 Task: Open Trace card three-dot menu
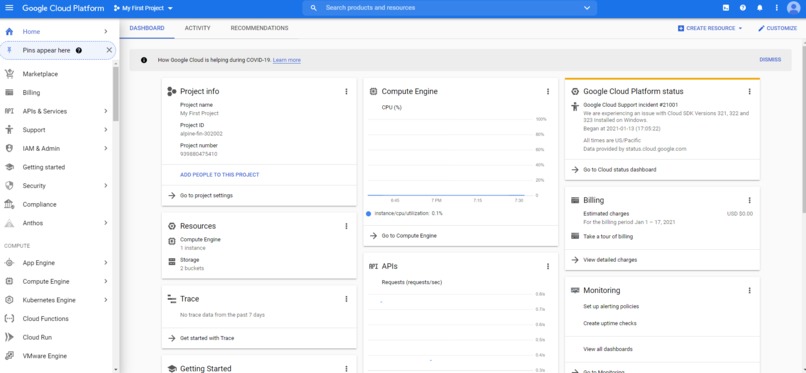pyautogui.click(x=346, y=299)
